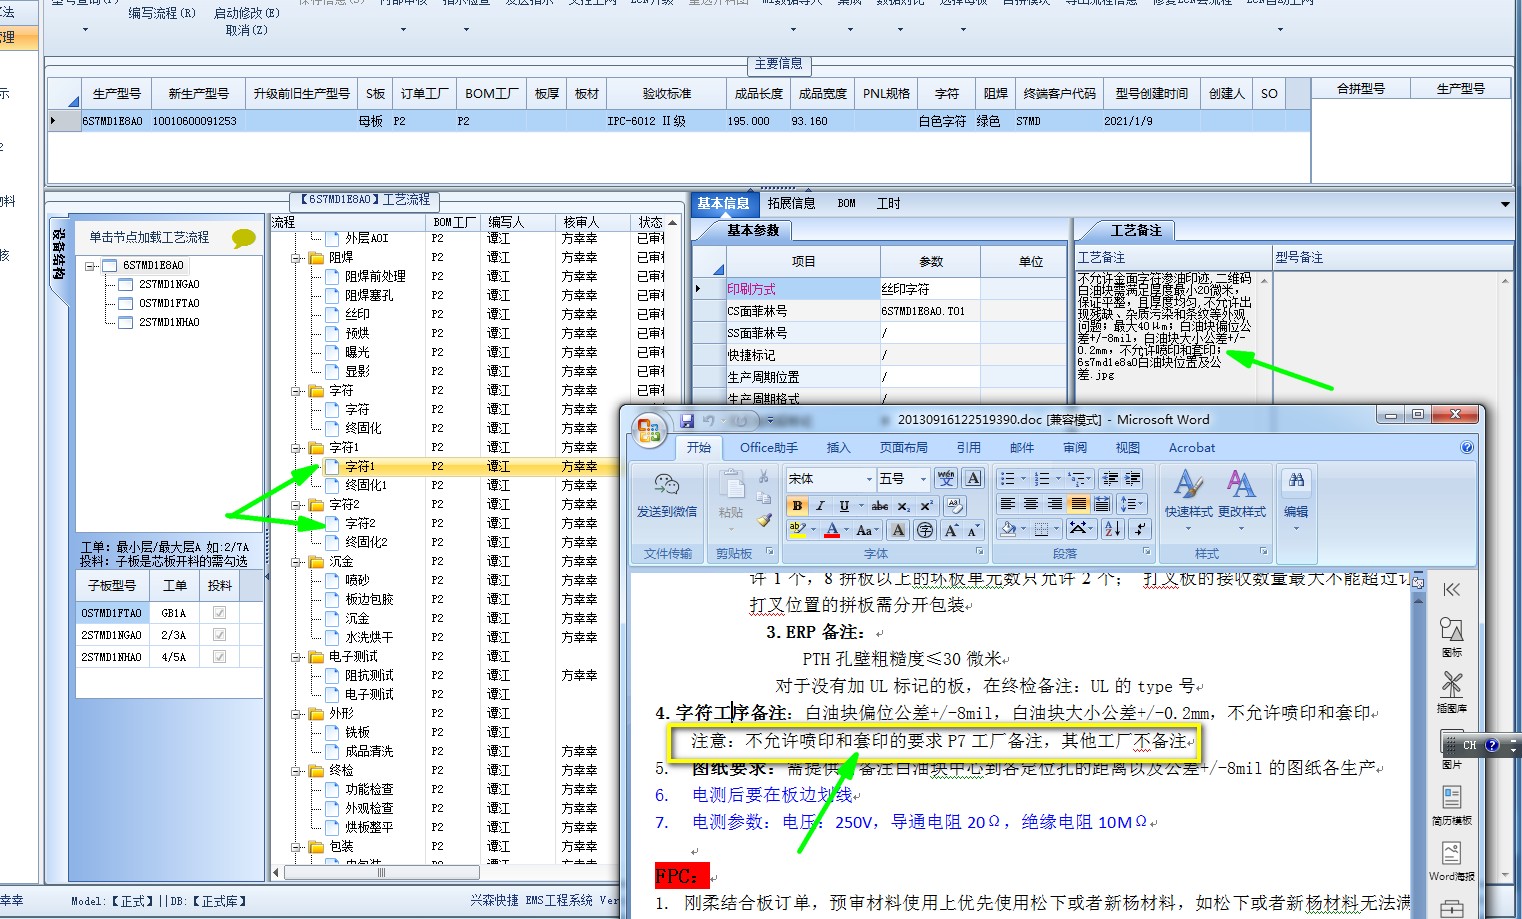
Task: Click the 主要信息 header button
Action: pyautogui.click(x=779, y=64)
